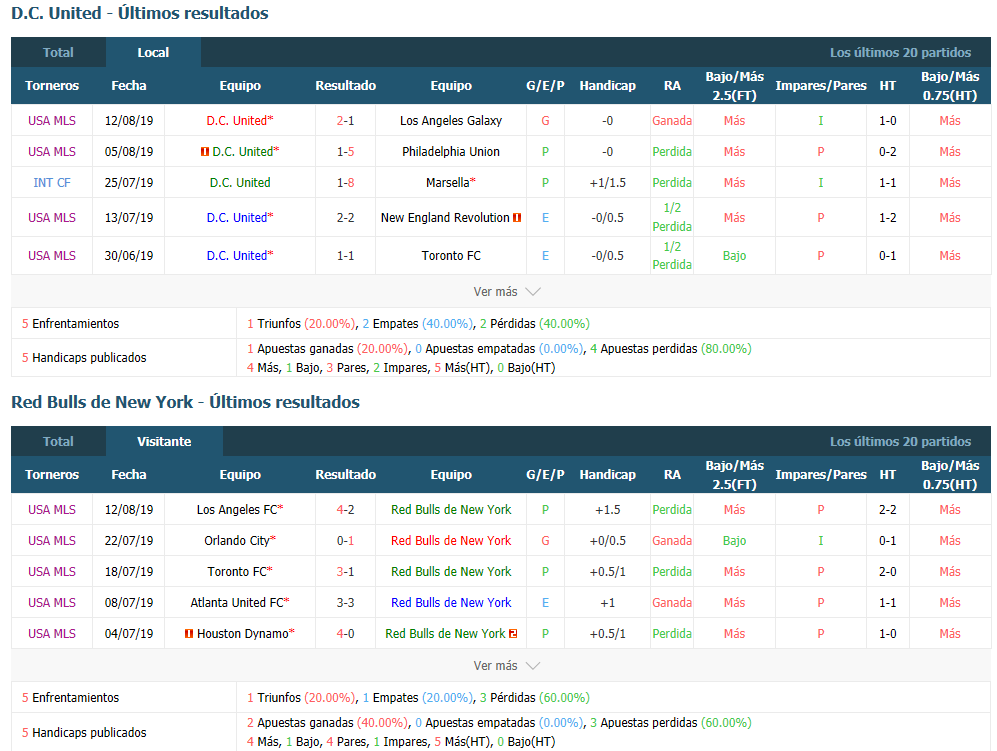Open the INT CF tournament link
Viewport: 997px width, 751px height.
(x=52, y=183)
